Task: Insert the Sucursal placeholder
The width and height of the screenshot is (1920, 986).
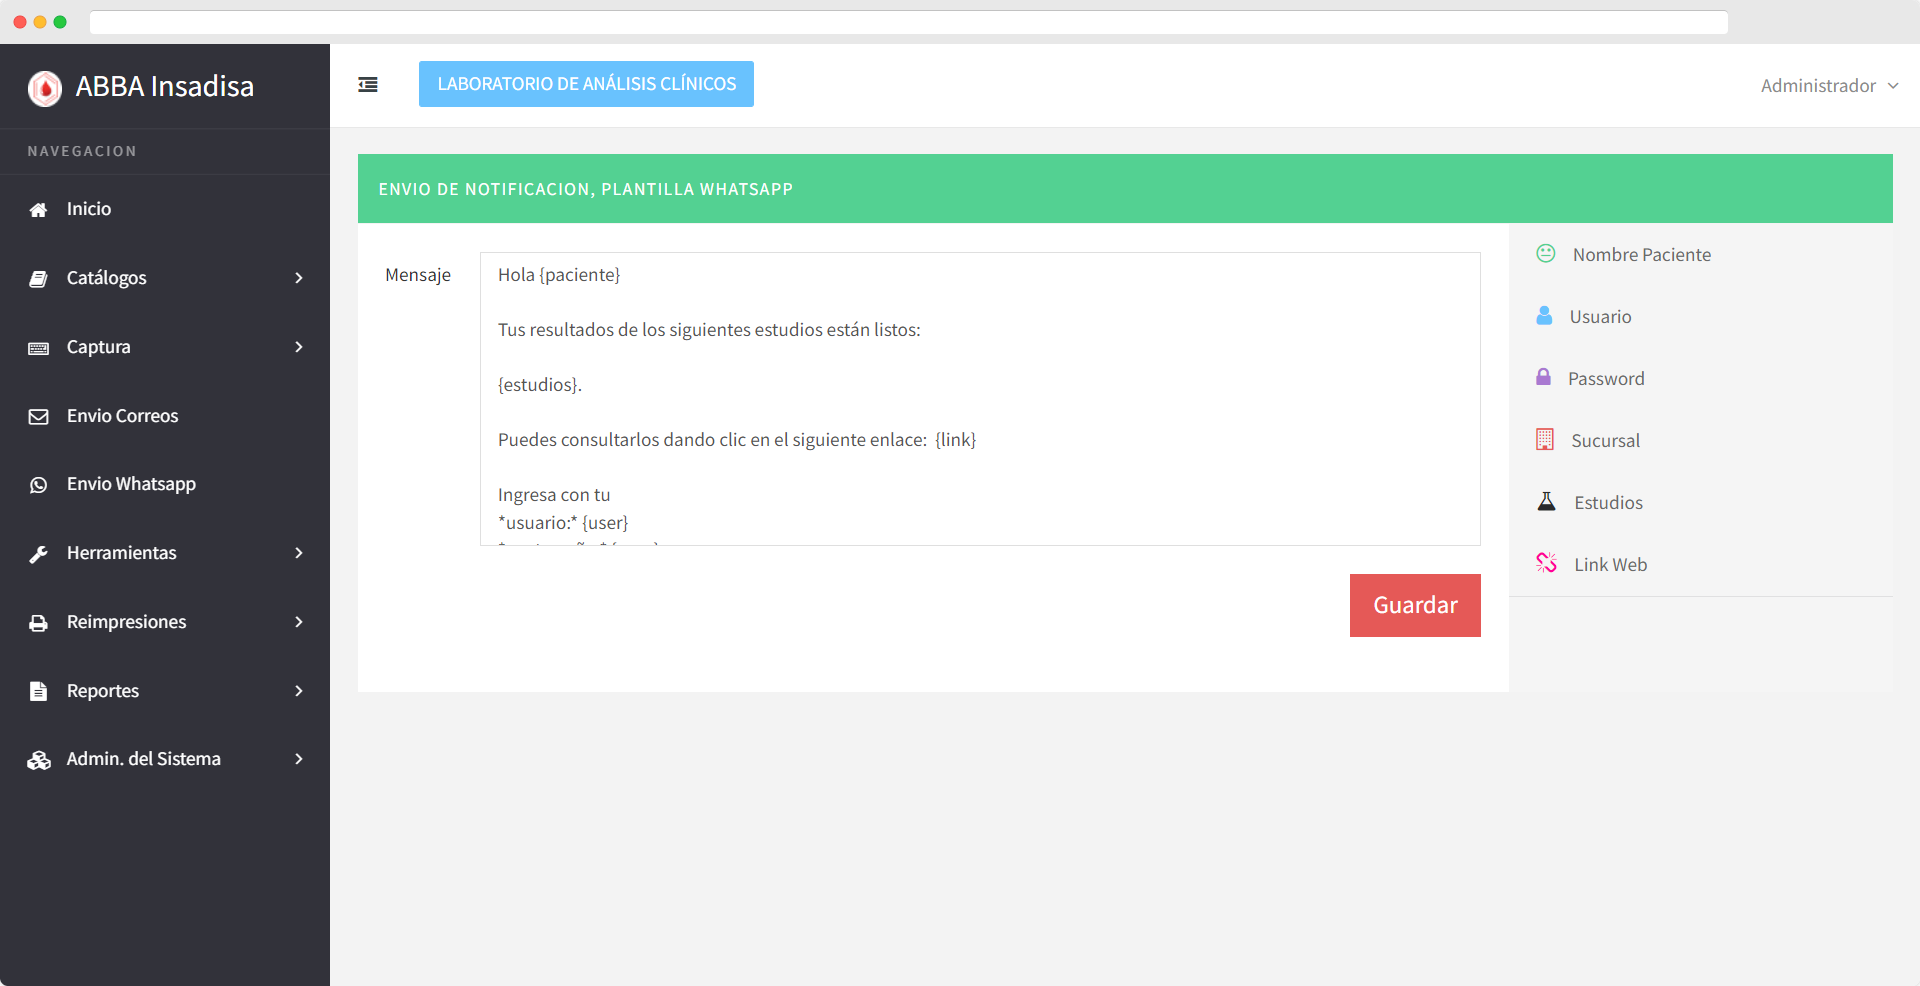Action: coord(1605,441)
